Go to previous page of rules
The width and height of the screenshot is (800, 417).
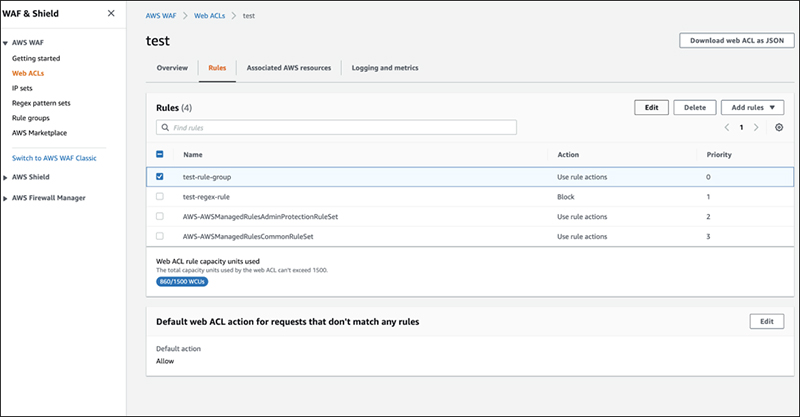tap(726, 128)
